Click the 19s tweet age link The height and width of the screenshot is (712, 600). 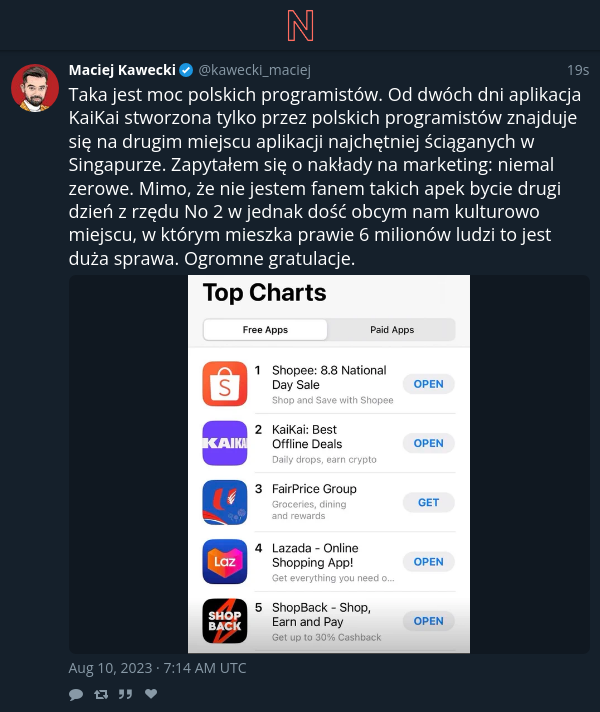(578, 70)
